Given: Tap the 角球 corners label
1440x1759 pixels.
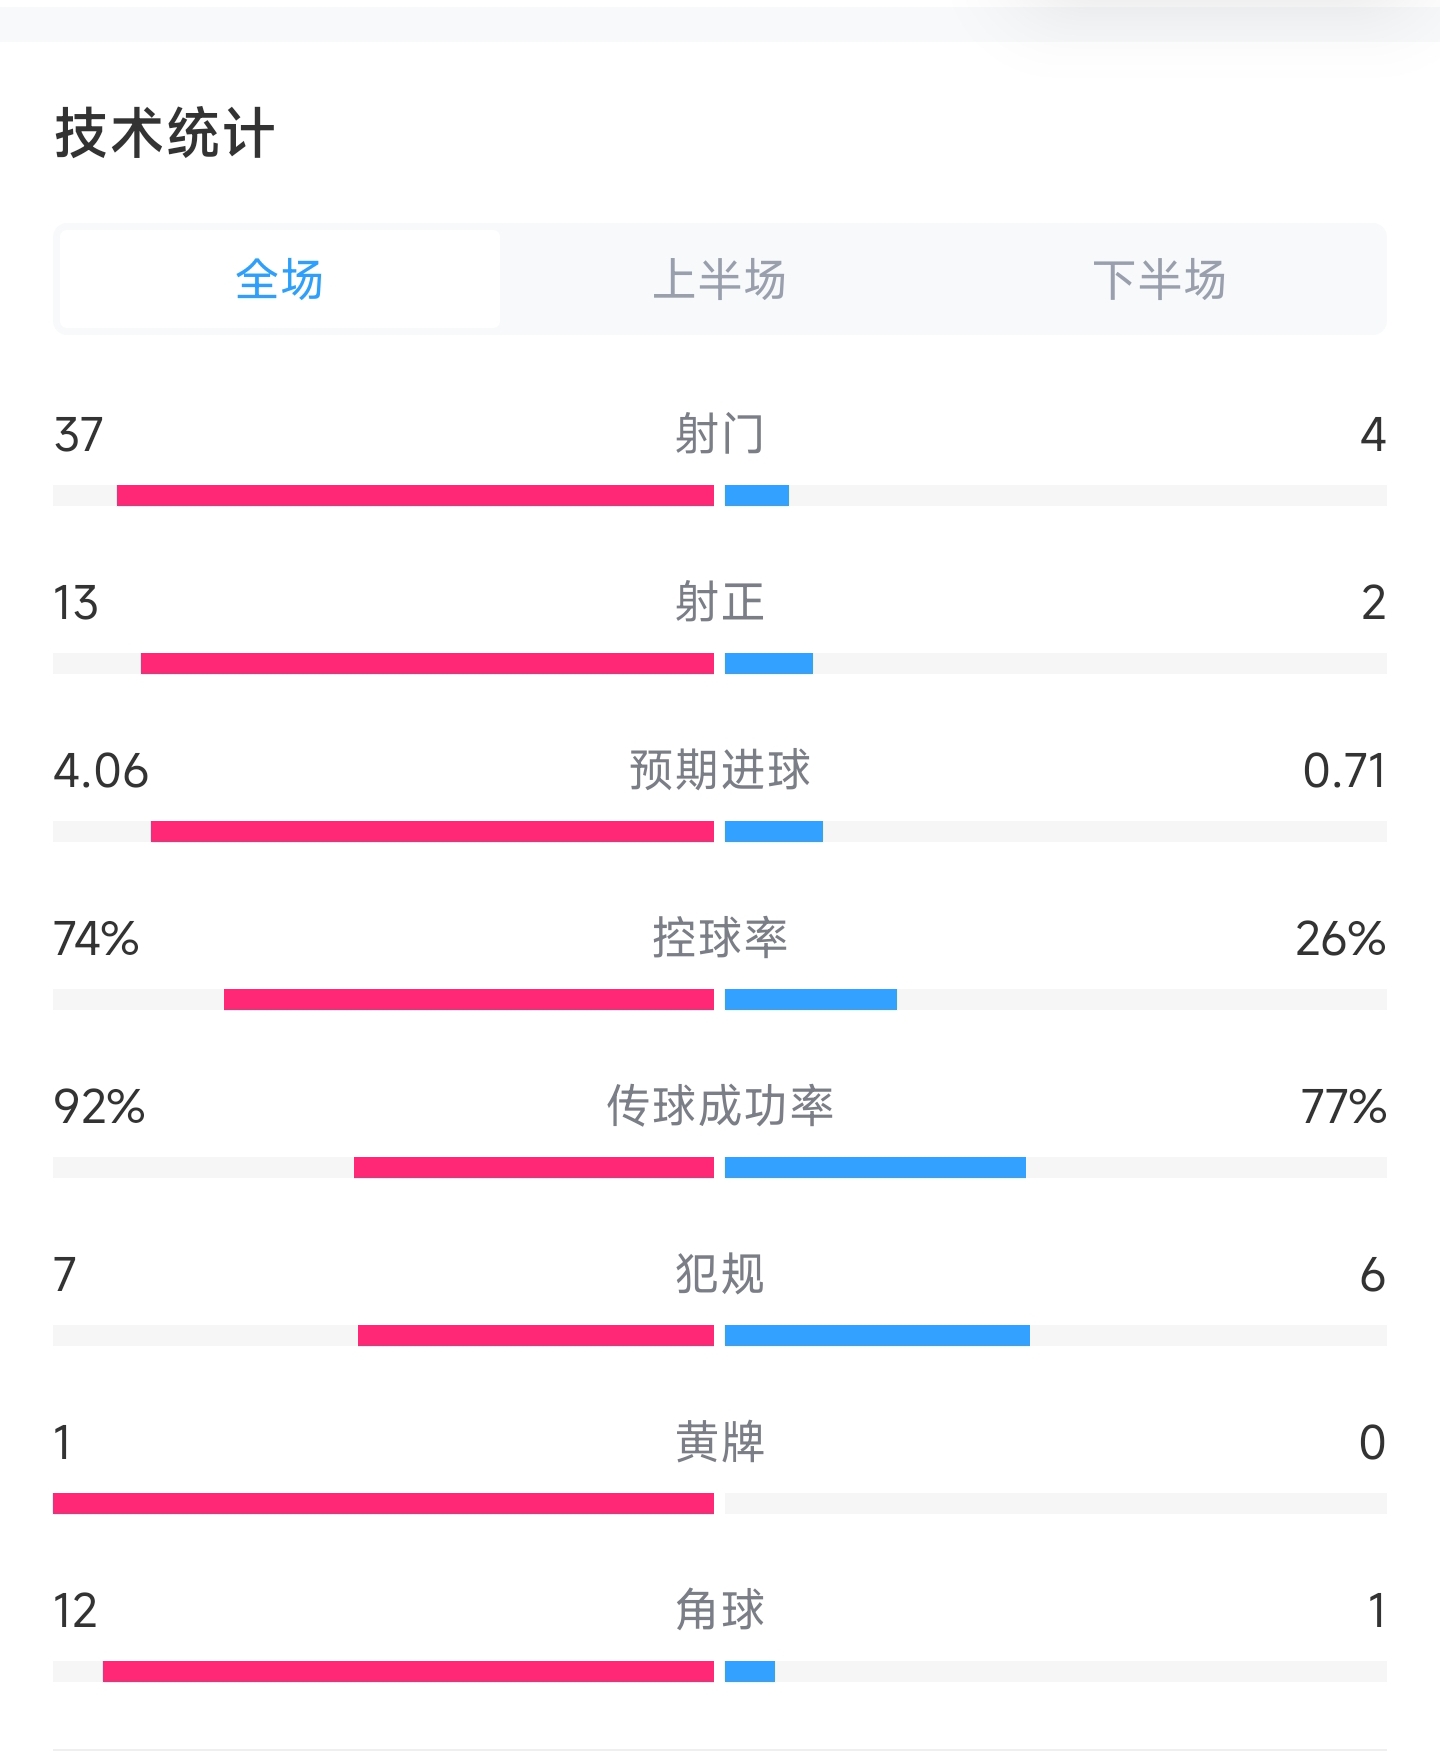Looking at the screenshot, I should click(719, 1611).
